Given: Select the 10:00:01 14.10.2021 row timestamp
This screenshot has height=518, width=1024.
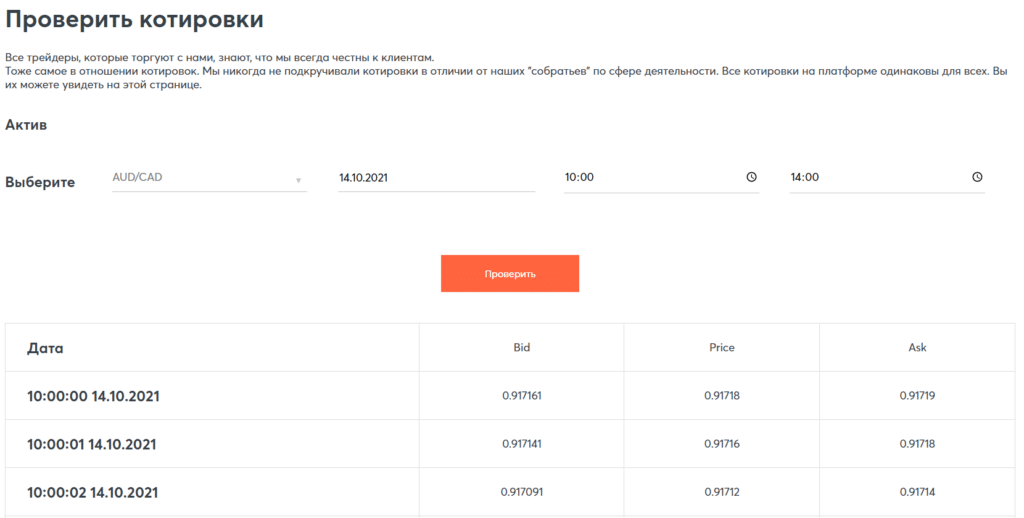Looking at the screenshot, I should tap(92, 444).
